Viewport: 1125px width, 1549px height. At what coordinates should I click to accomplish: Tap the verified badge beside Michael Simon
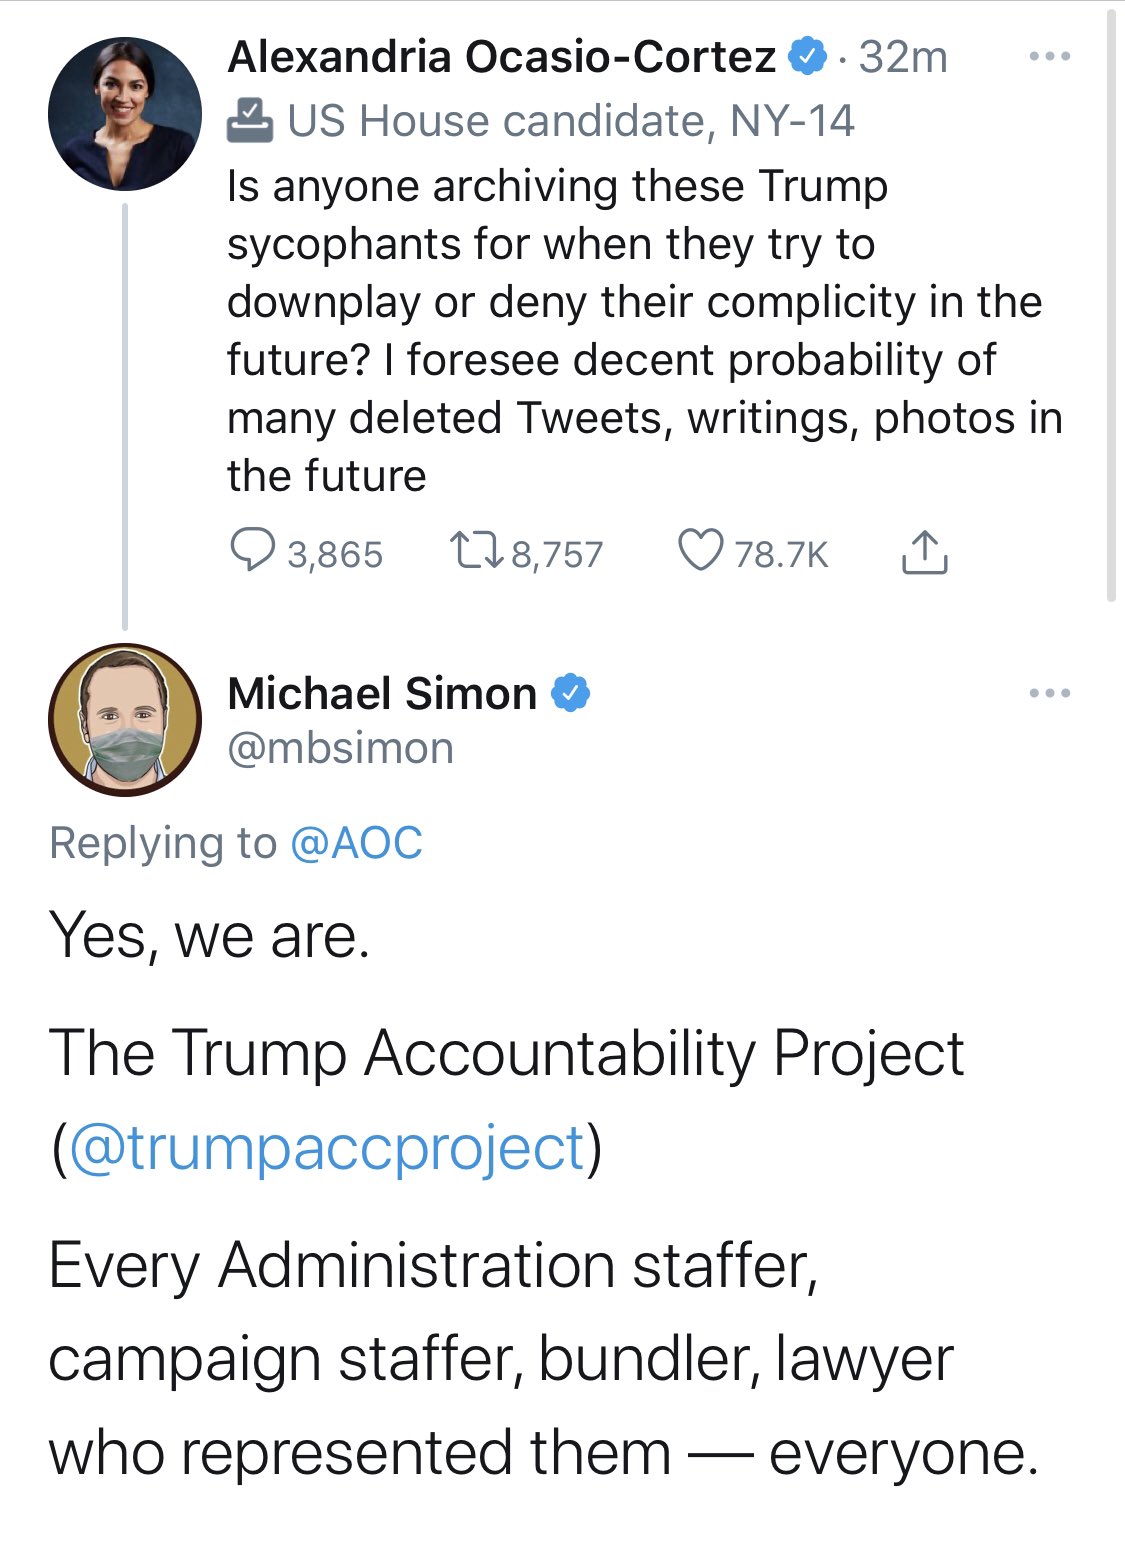coord(570,693)
